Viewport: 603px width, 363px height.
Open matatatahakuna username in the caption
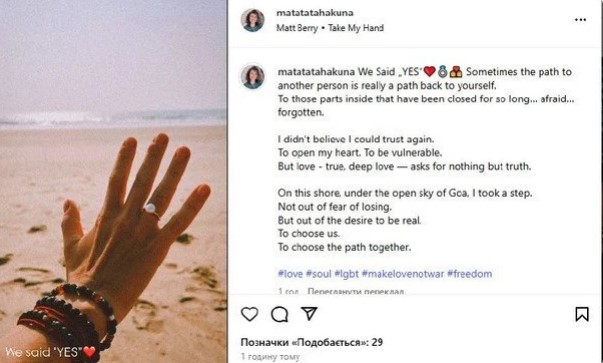coord(316,72)
